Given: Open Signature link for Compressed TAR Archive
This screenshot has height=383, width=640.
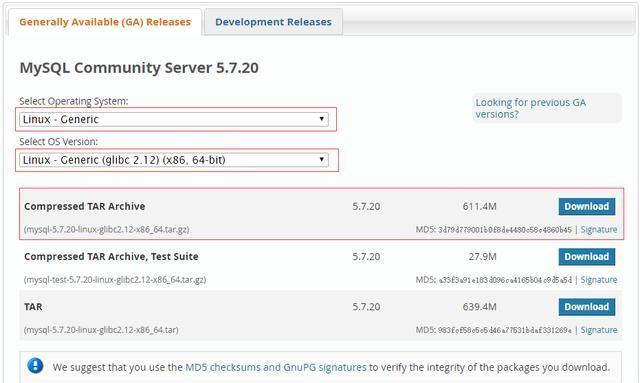Looking at the screenshot, I should point(599,229).
